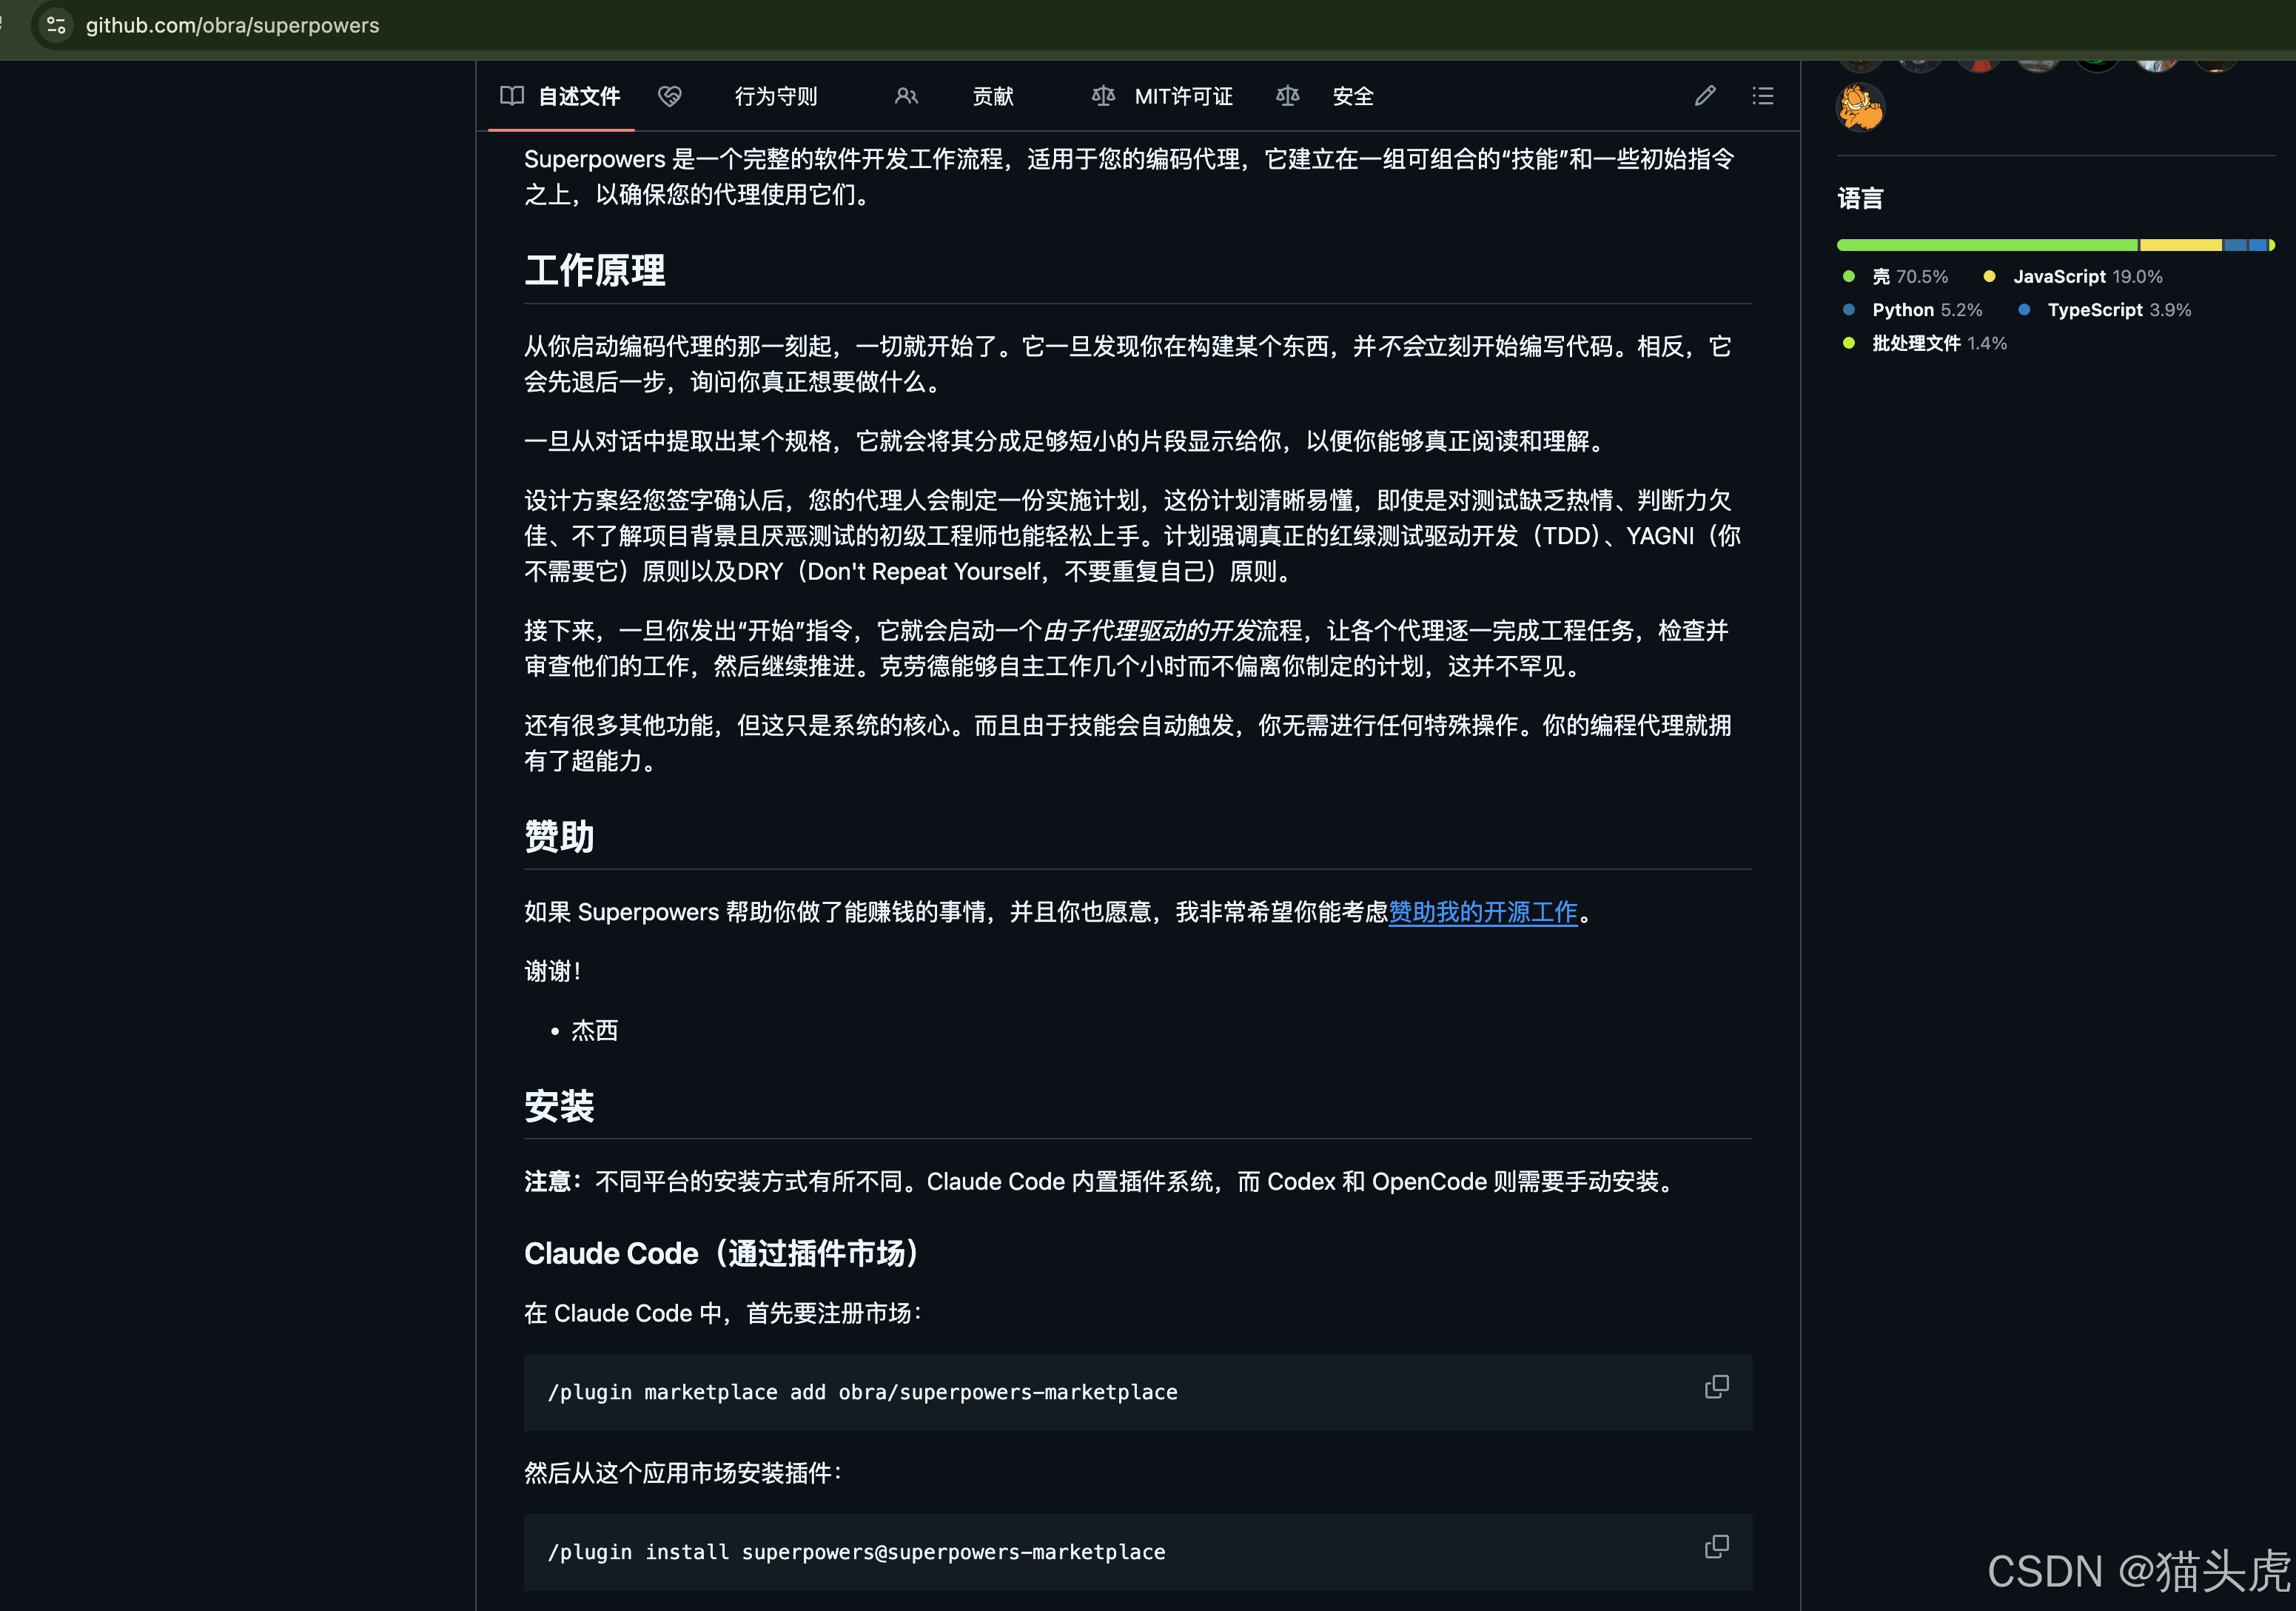Click the heart icon next to 行为守则
The width and height of the screenshot is (2296, 1611).
point(670,96)
